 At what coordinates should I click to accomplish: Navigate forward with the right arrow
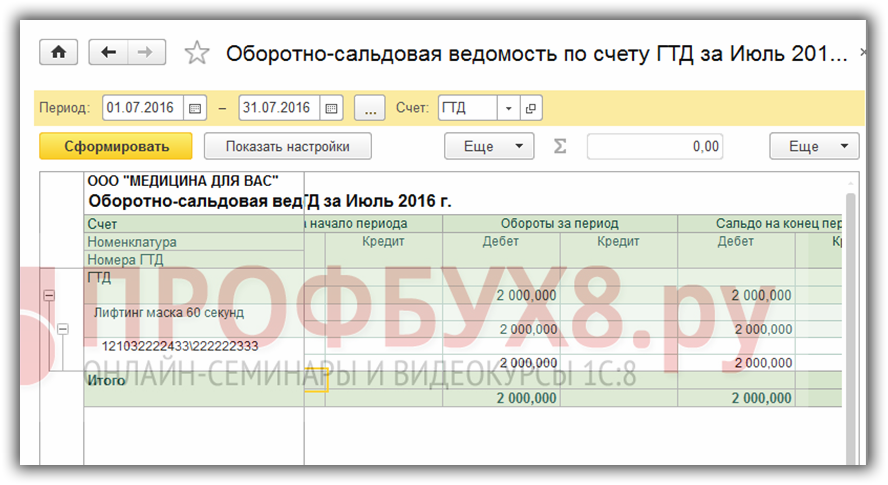point(145,52)
